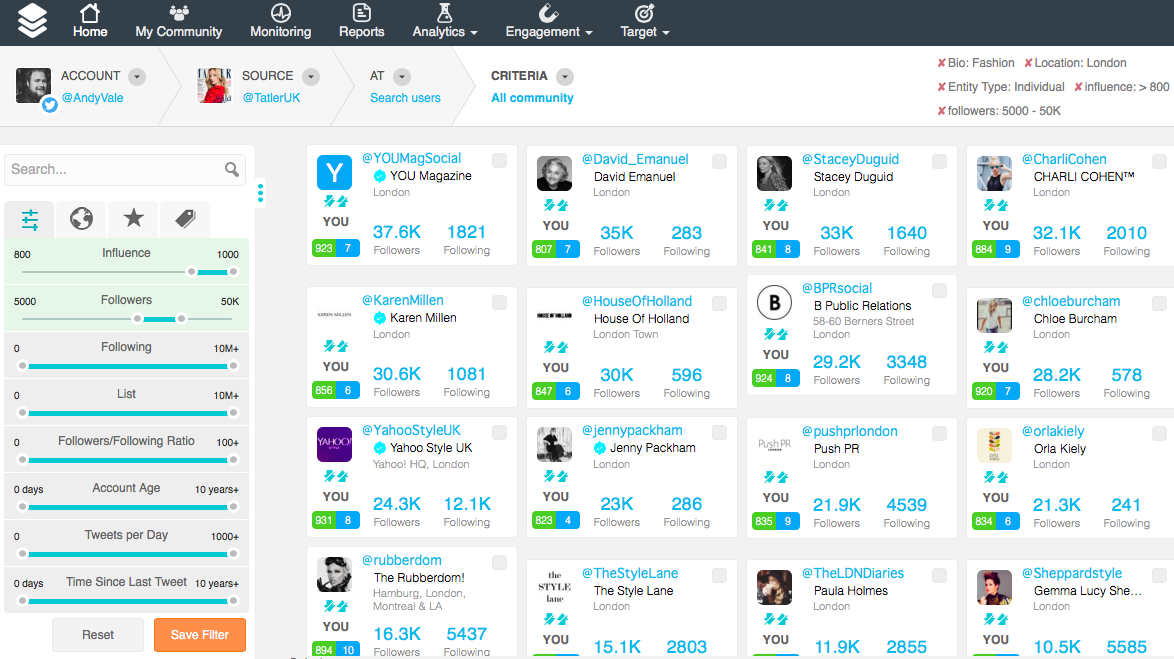
Task: Click the Target bullseye icon
Action: [x=645, y=13]
